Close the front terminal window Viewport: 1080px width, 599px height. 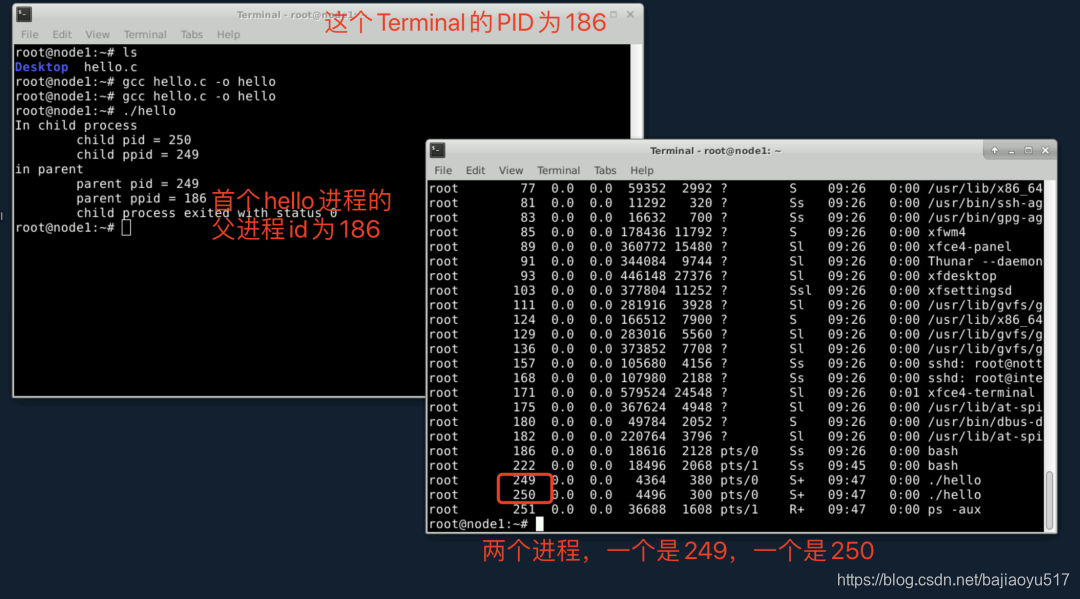click(x=1045, y=150)
